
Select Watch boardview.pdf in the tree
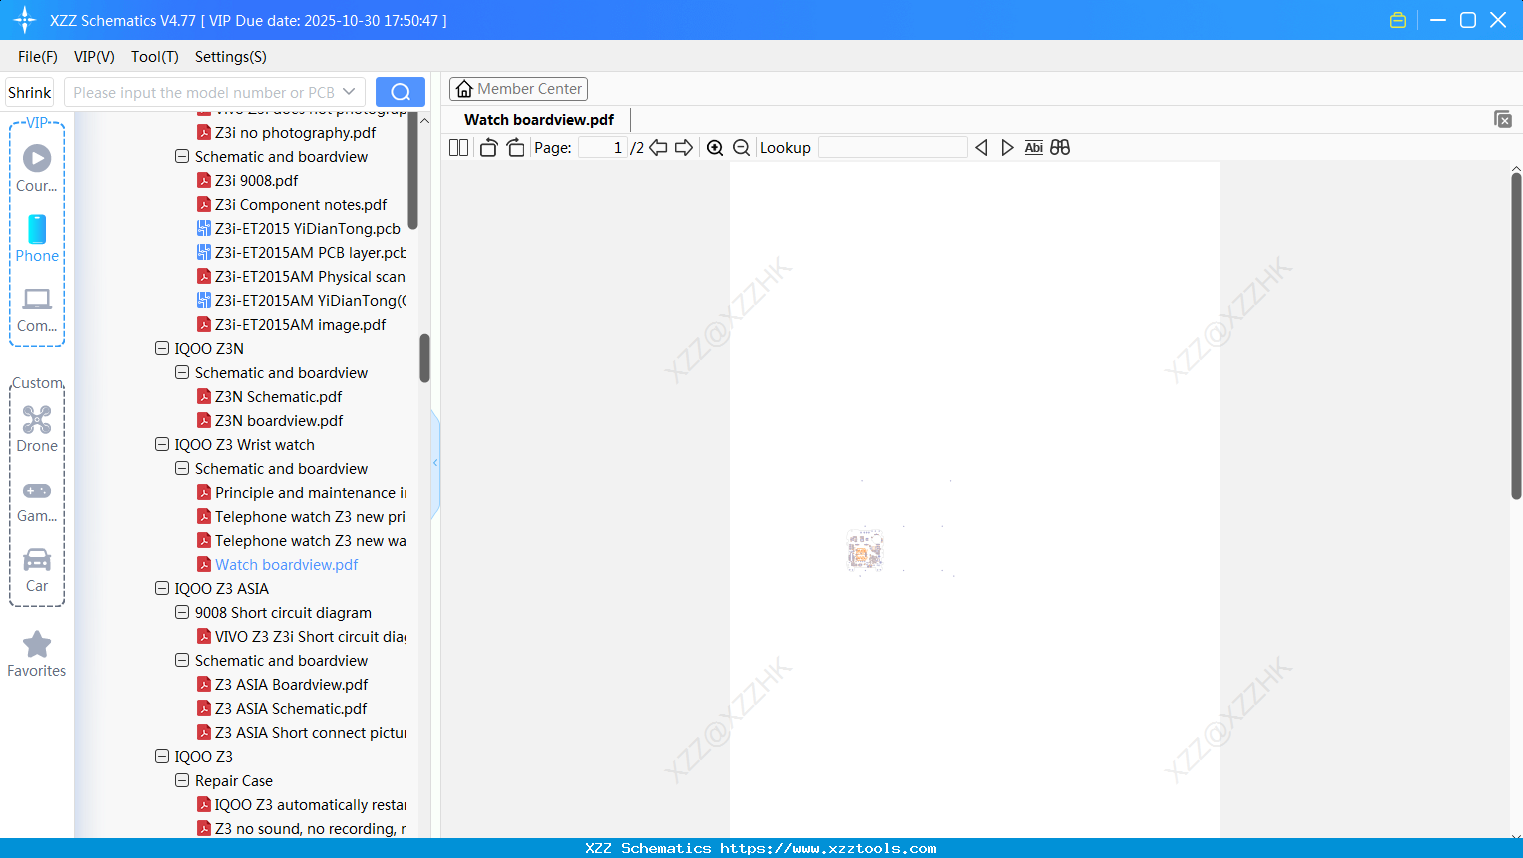[x=287, y=565]
